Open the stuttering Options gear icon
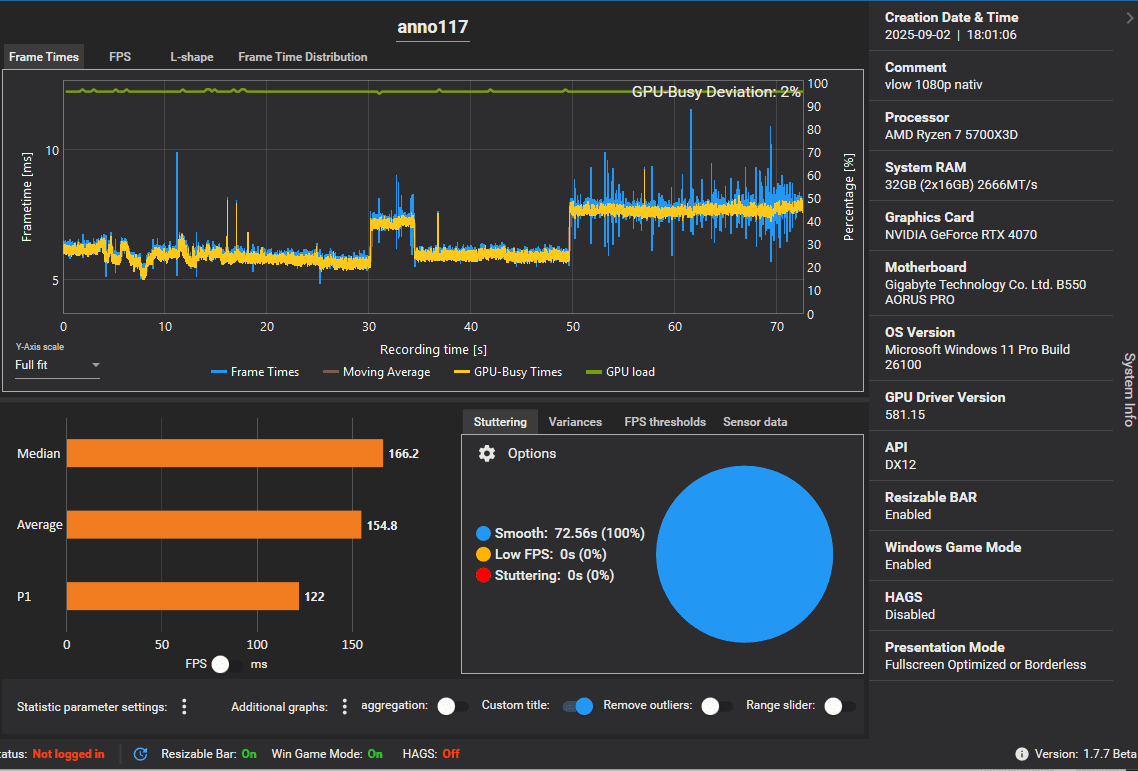The image size is (1138, 771). pos(486,454)
